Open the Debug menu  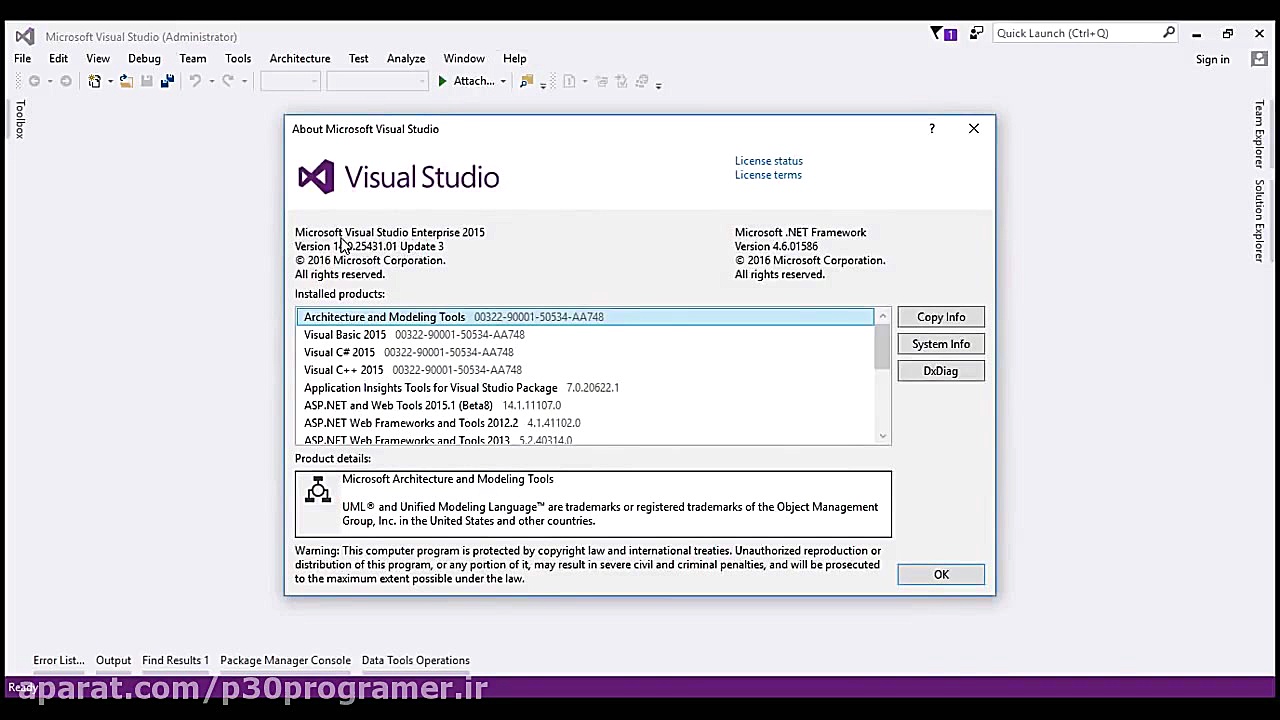pyautogui.click(x=144, y=58)
